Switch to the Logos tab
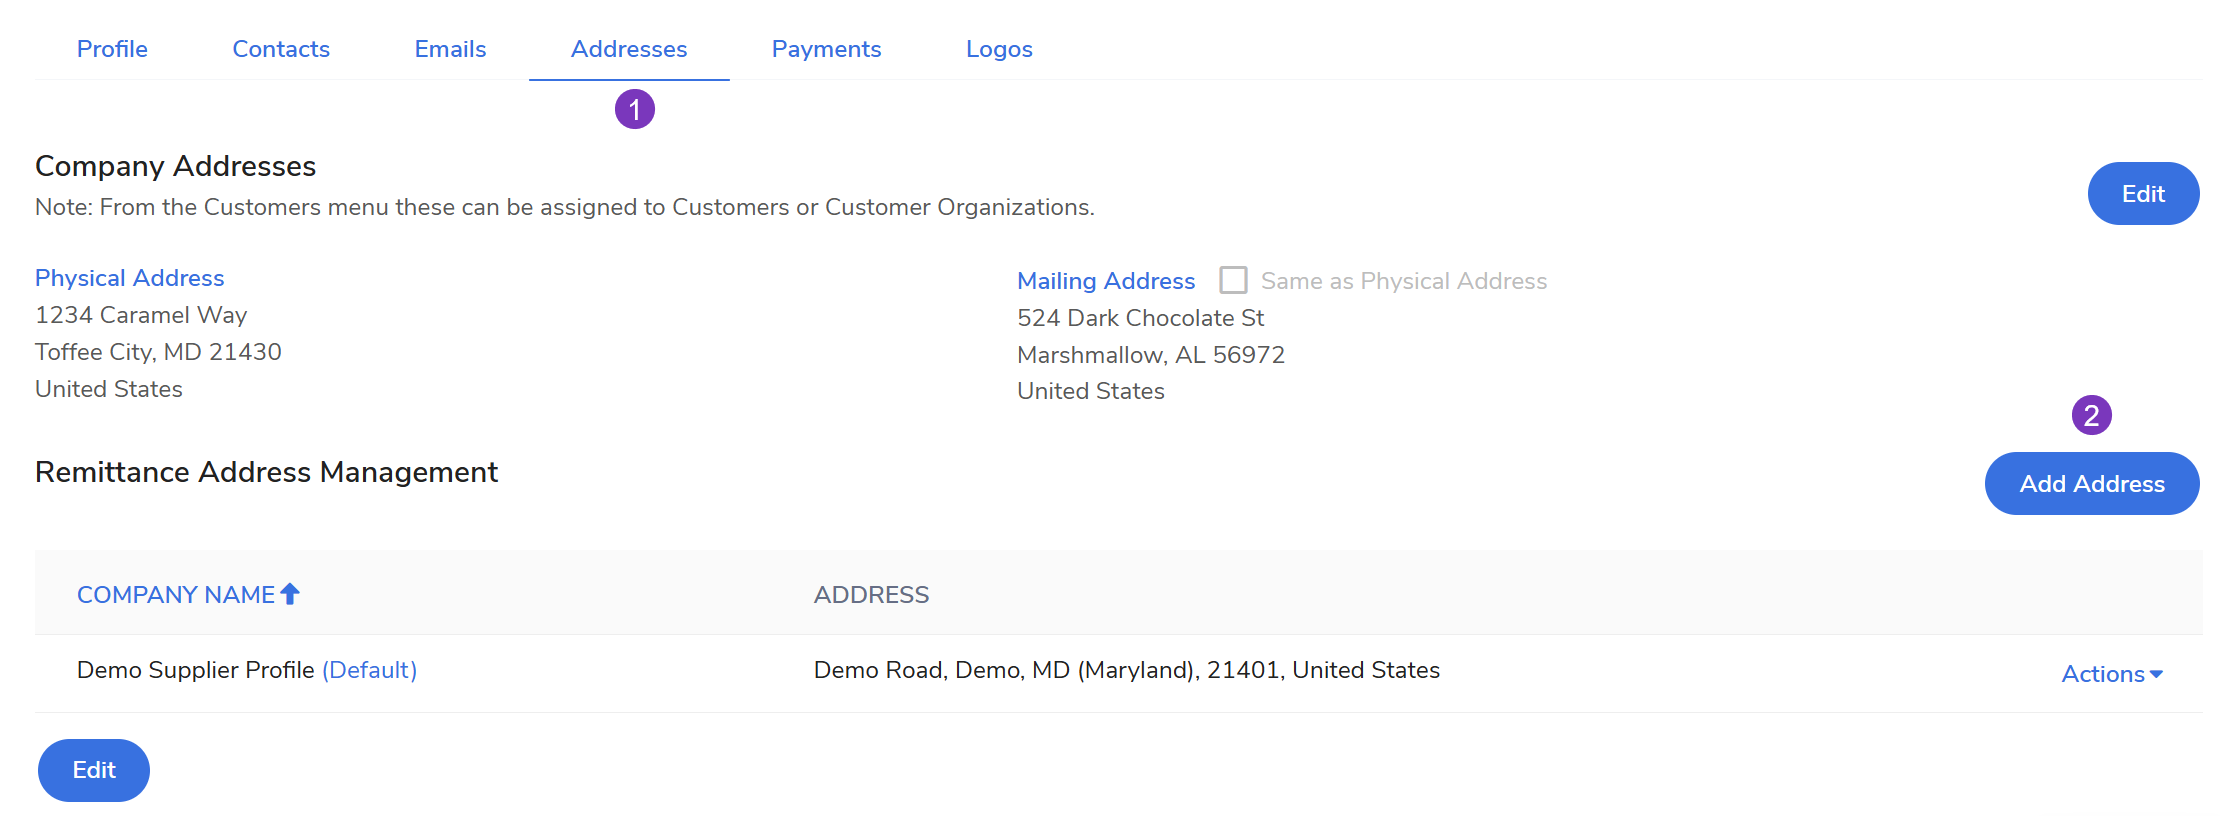This screenshot has height=816, width=2221. click(x=999, y=49)
